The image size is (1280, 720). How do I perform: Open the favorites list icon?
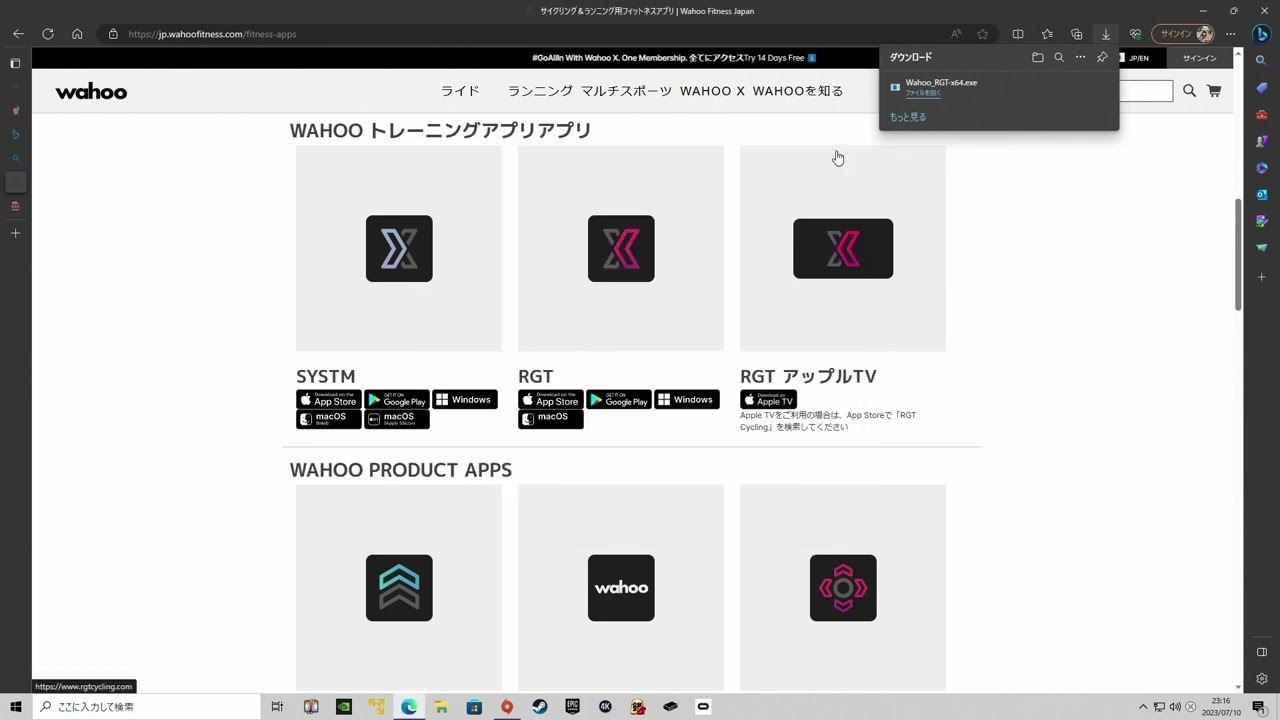[1047, 34]
